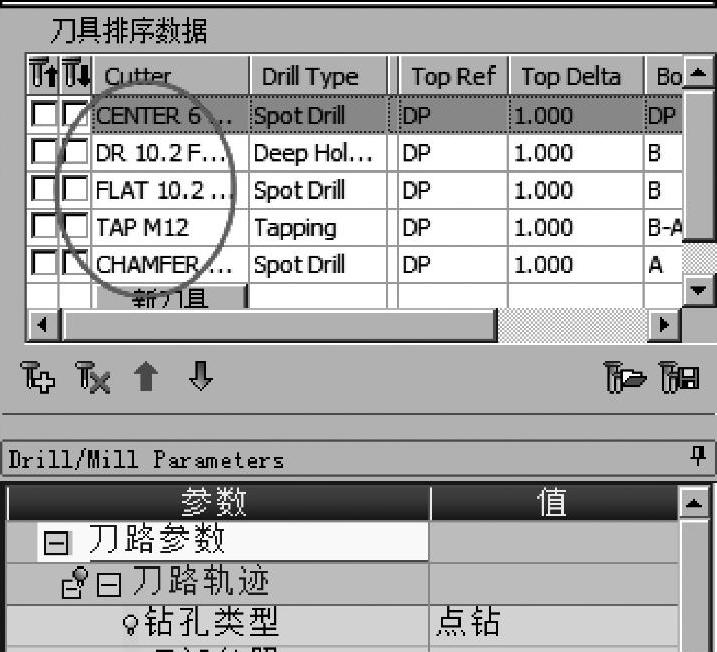The image size is (717, 652).
Task: Collapse the 刀路轨迹 tree node
Action: pyautogui.click(x=109, y=584)
